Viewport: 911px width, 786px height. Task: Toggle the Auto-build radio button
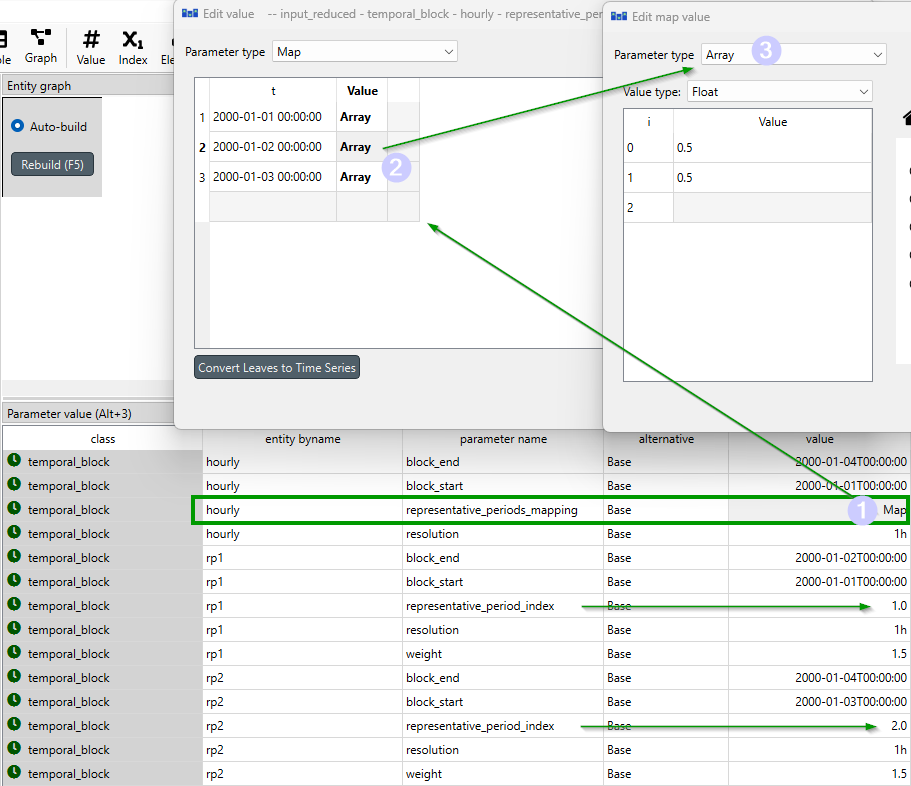[x=17, y=127]
